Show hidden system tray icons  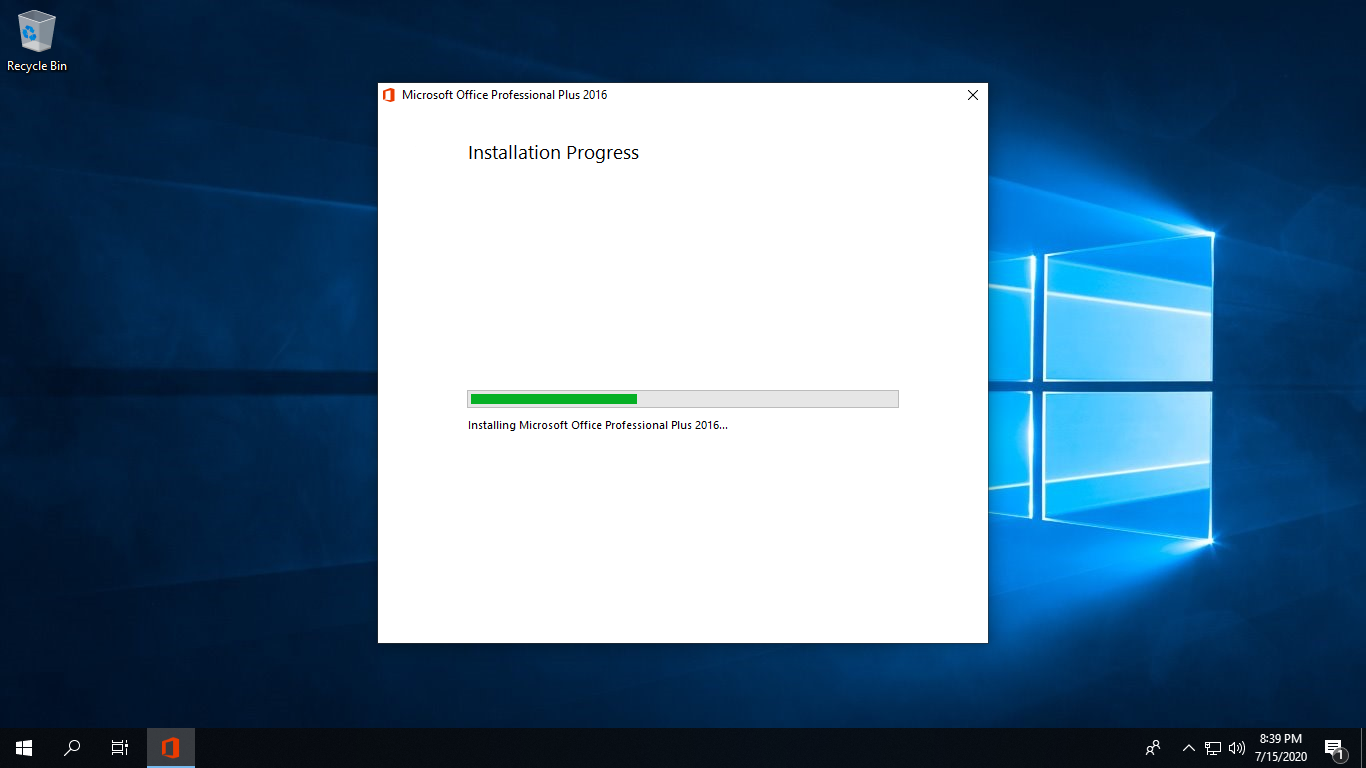pos(1189,748)
